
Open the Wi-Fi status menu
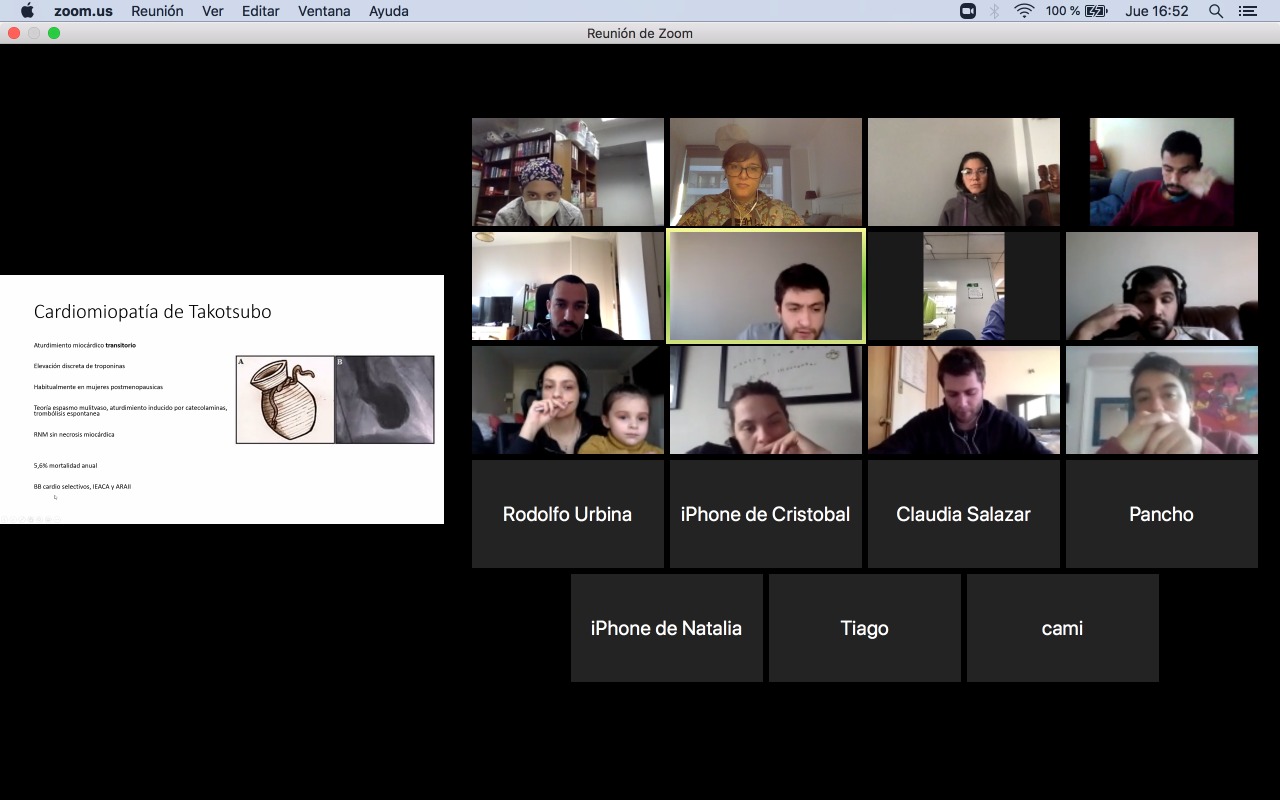1023,11
